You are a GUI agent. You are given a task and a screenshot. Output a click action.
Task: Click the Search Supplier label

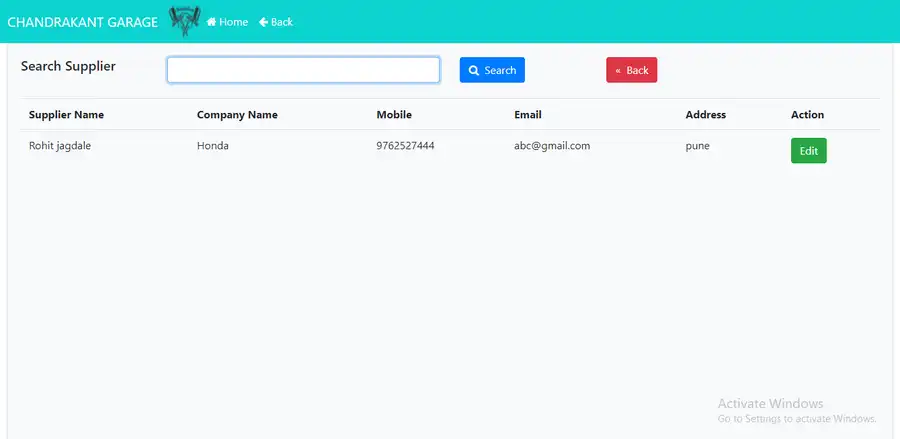pyautogui.click(x=68, y=67)
